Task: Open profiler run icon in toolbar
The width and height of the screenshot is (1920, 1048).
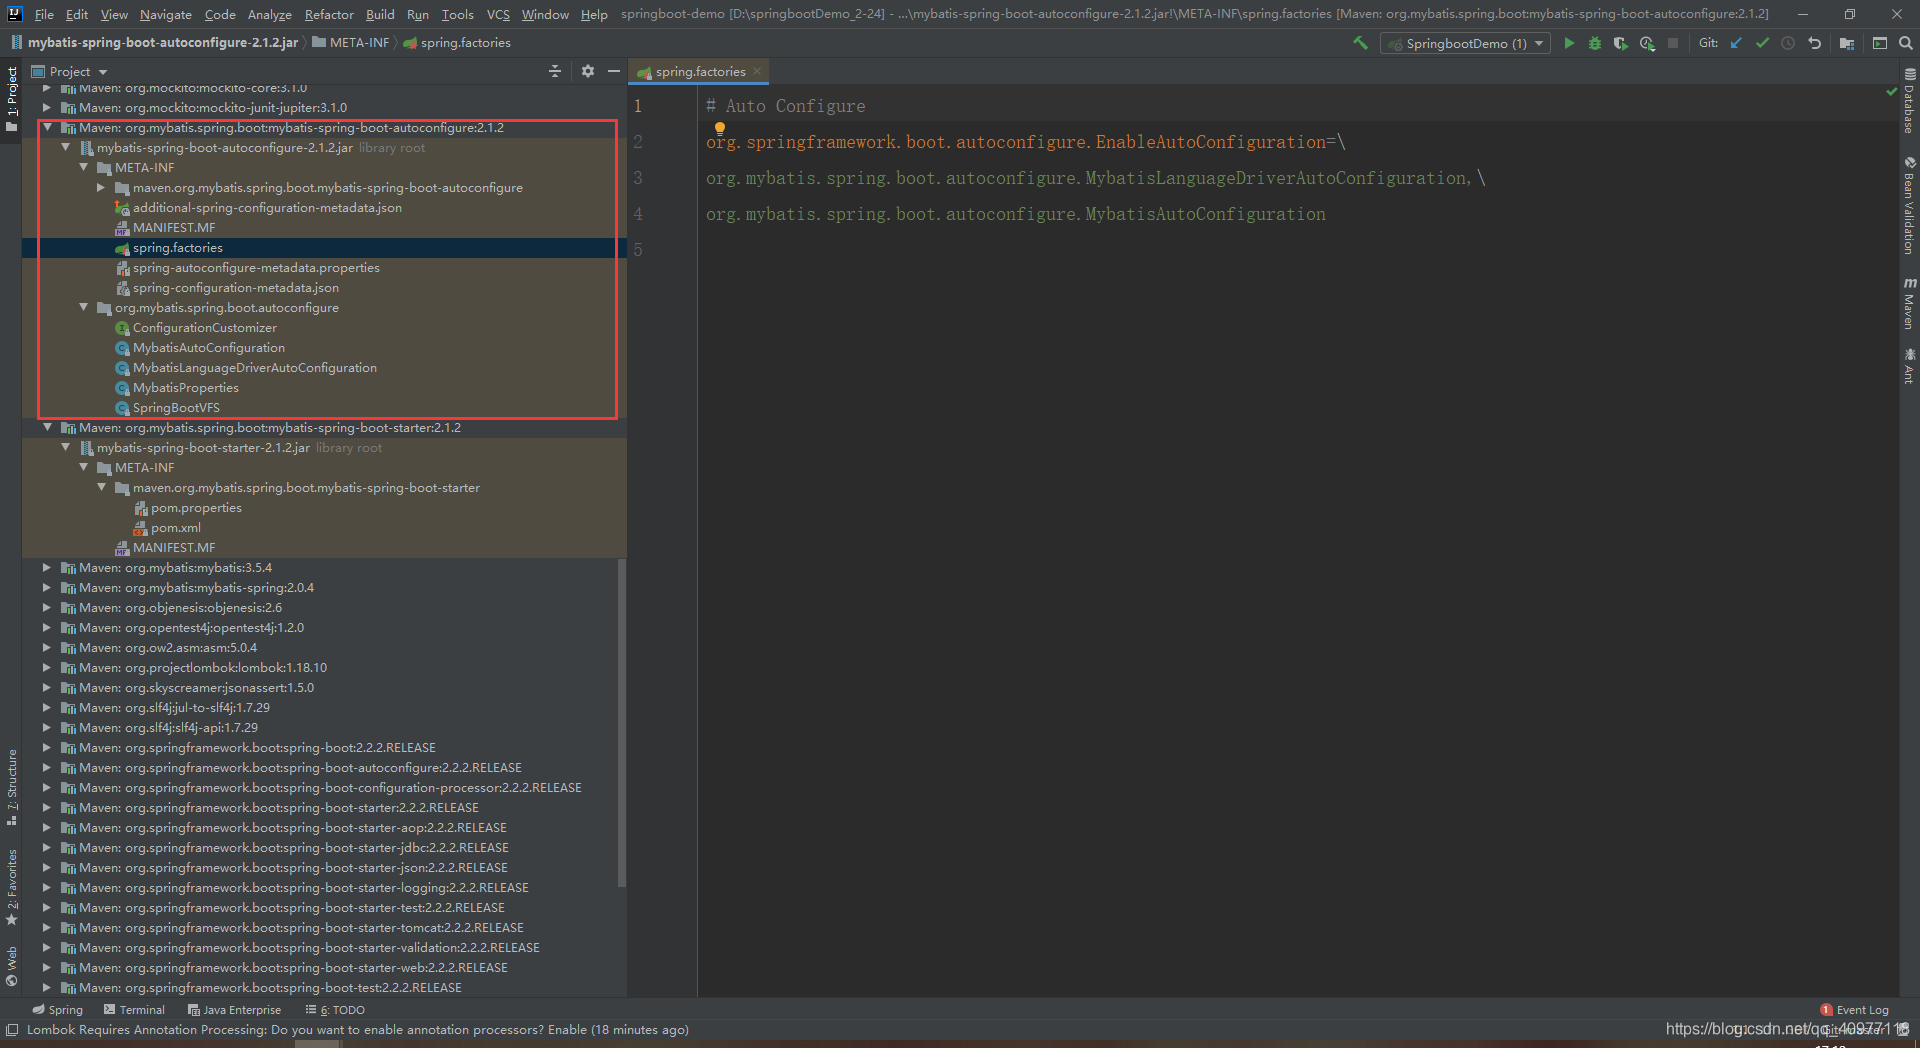Action: (x=1647, y=43)
